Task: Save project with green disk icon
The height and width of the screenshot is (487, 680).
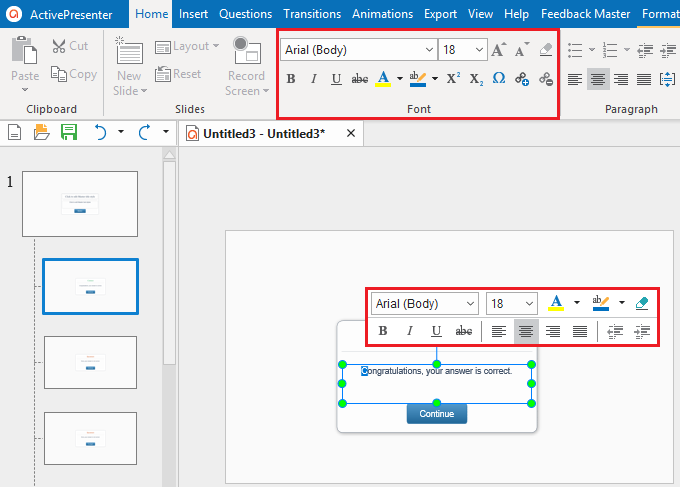Action: (69, 132)
